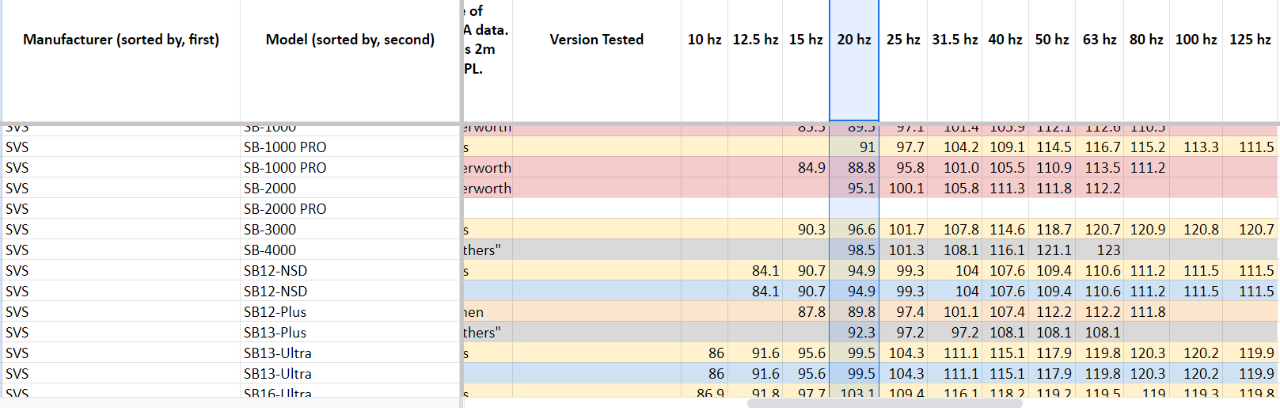
Task: Select the 20 hz cell showing 95.1
Action: point(854,188)
